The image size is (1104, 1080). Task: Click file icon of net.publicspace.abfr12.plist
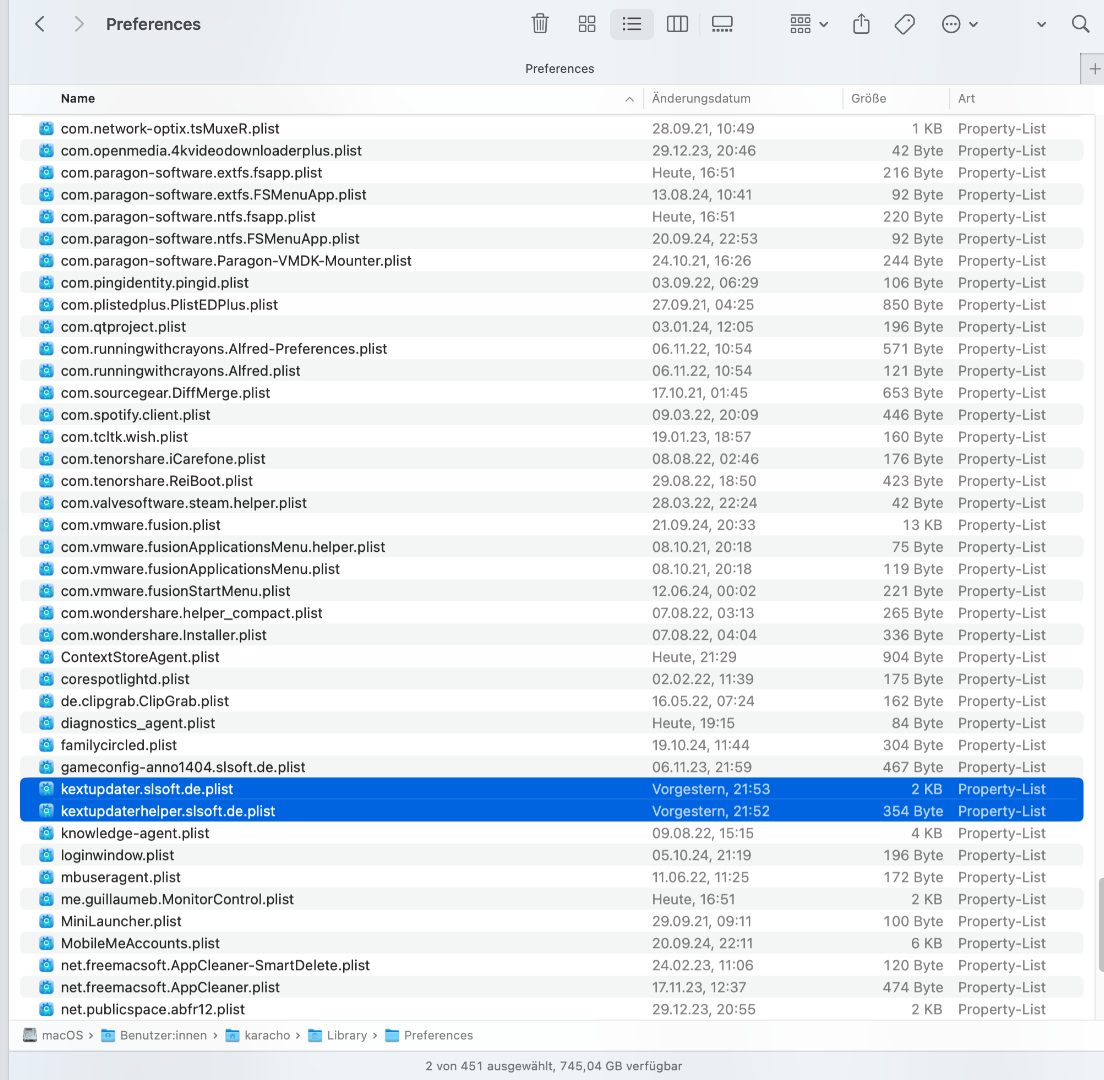(x=46, y=1009)
